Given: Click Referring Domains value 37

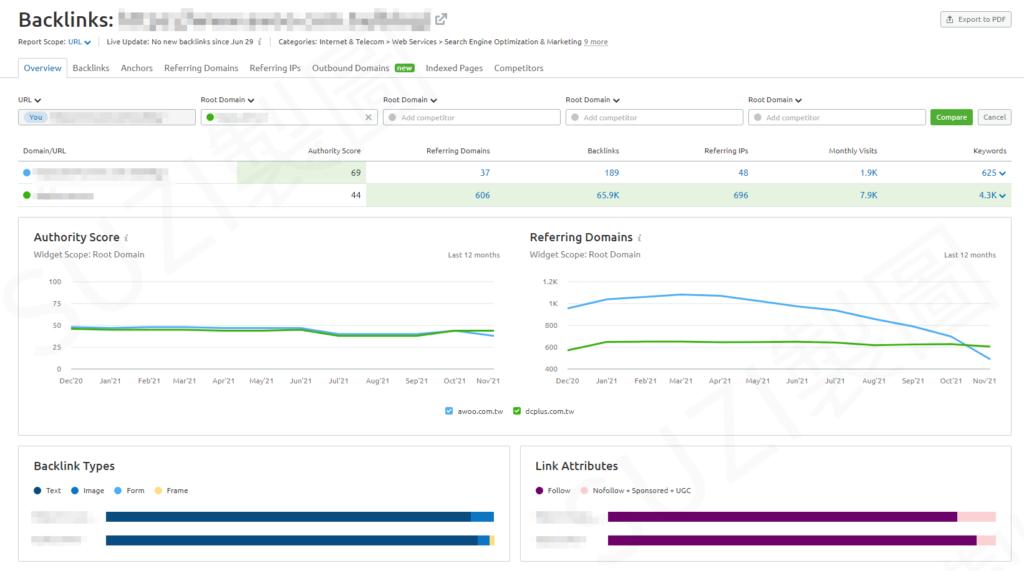Looking at the screenshot, I should click(485, 173).
